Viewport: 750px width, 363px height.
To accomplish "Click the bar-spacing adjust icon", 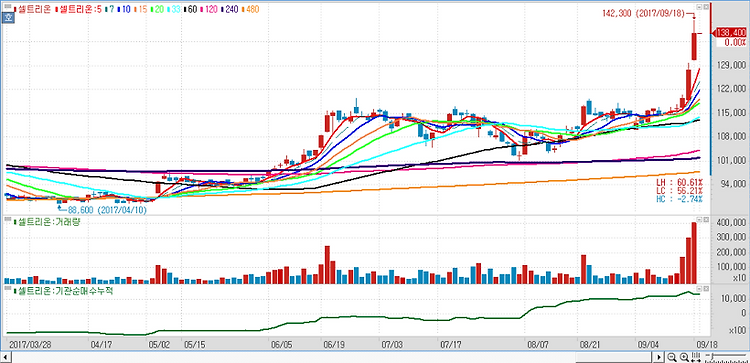I will coord(695,357).
